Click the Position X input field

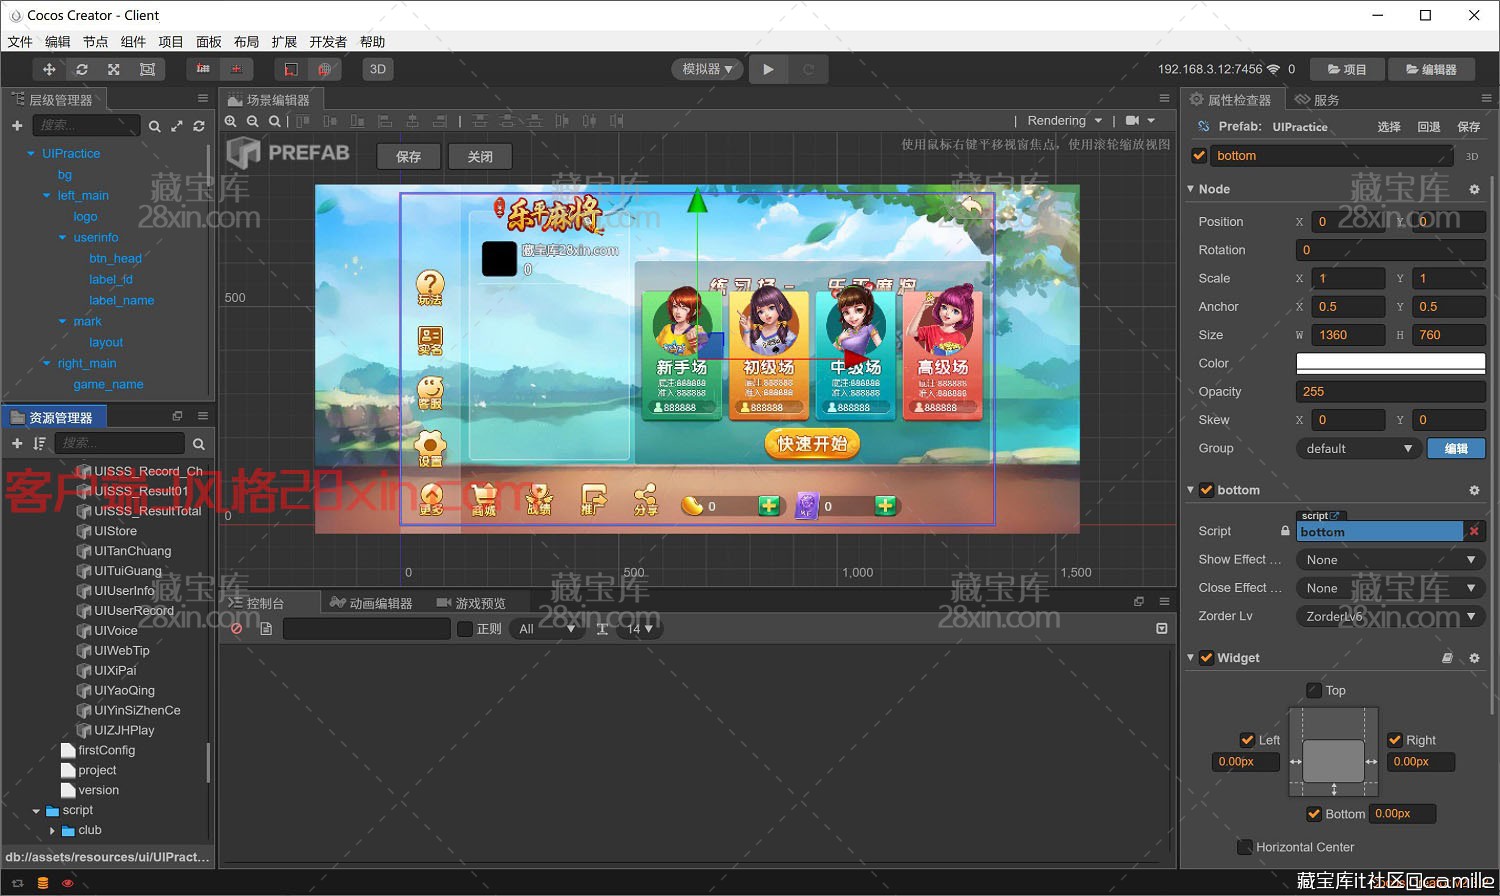(1347, 222)
